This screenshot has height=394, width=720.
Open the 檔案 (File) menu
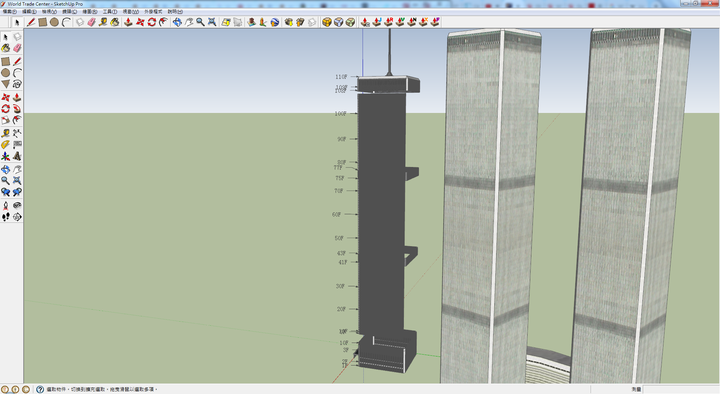[9, 11]
